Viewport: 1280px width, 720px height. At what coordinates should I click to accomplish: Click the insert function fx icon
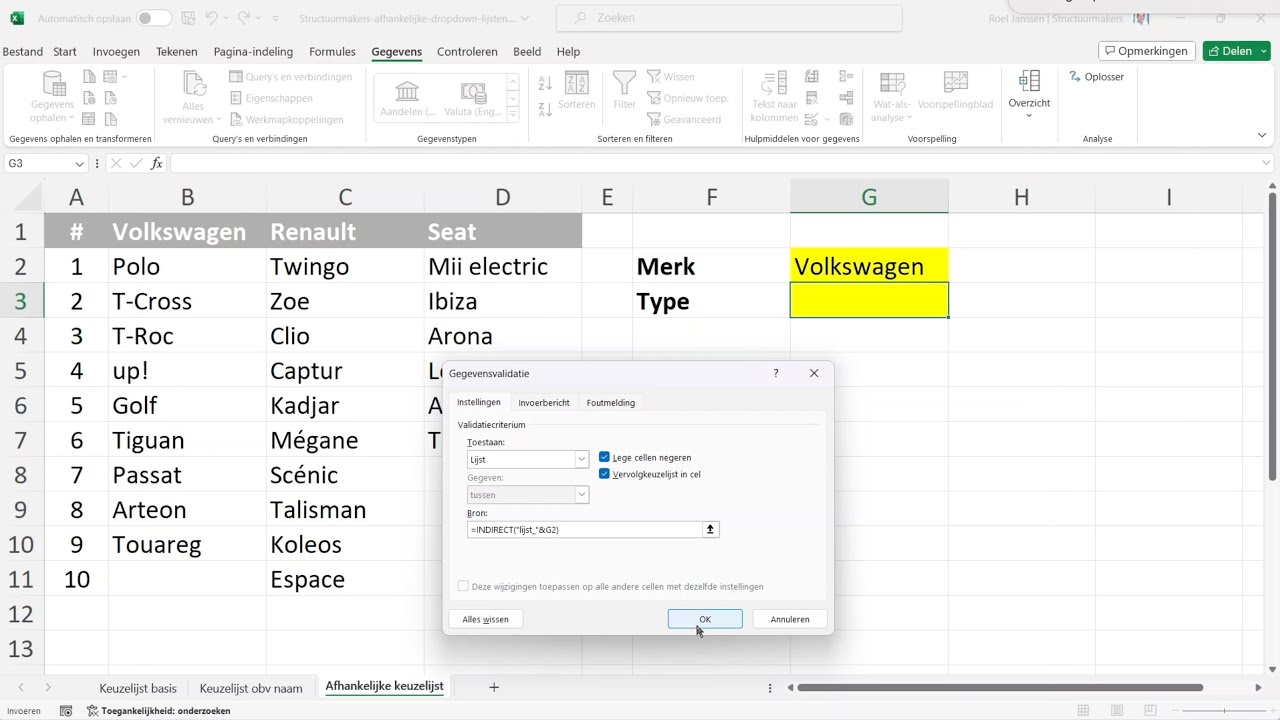(157, 163)
